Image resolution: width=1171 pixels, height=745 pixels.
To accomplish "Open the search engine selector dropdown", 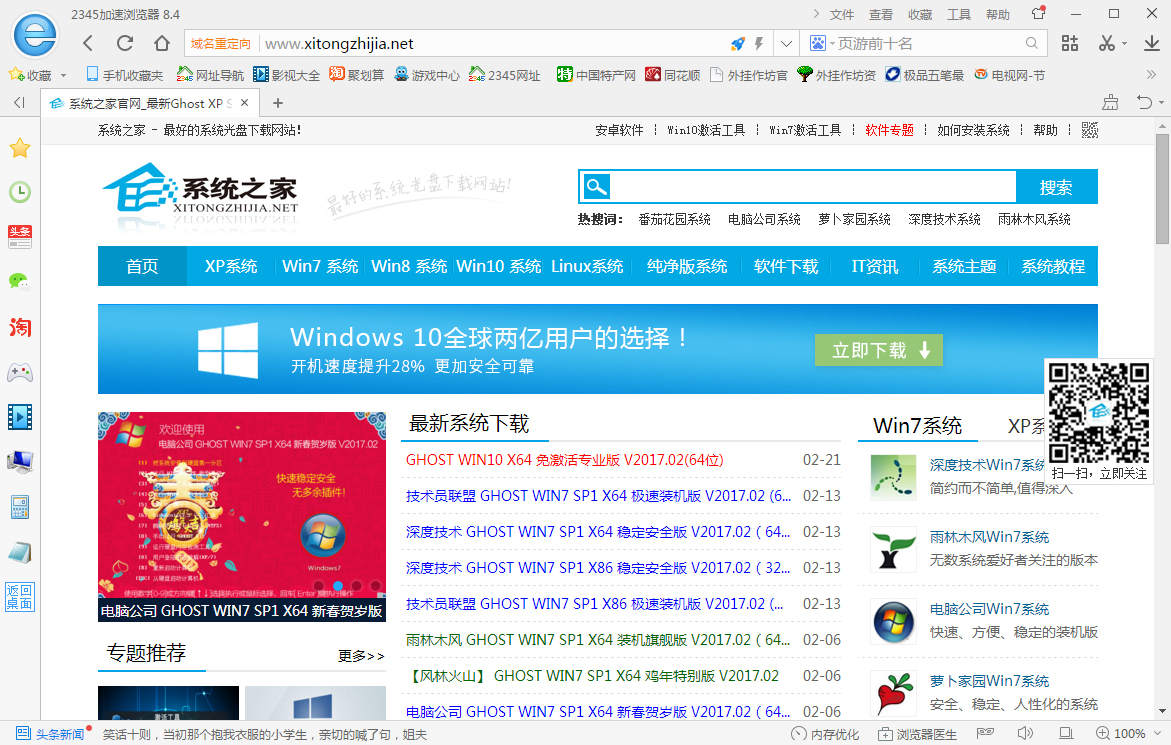I will point(822,44).
